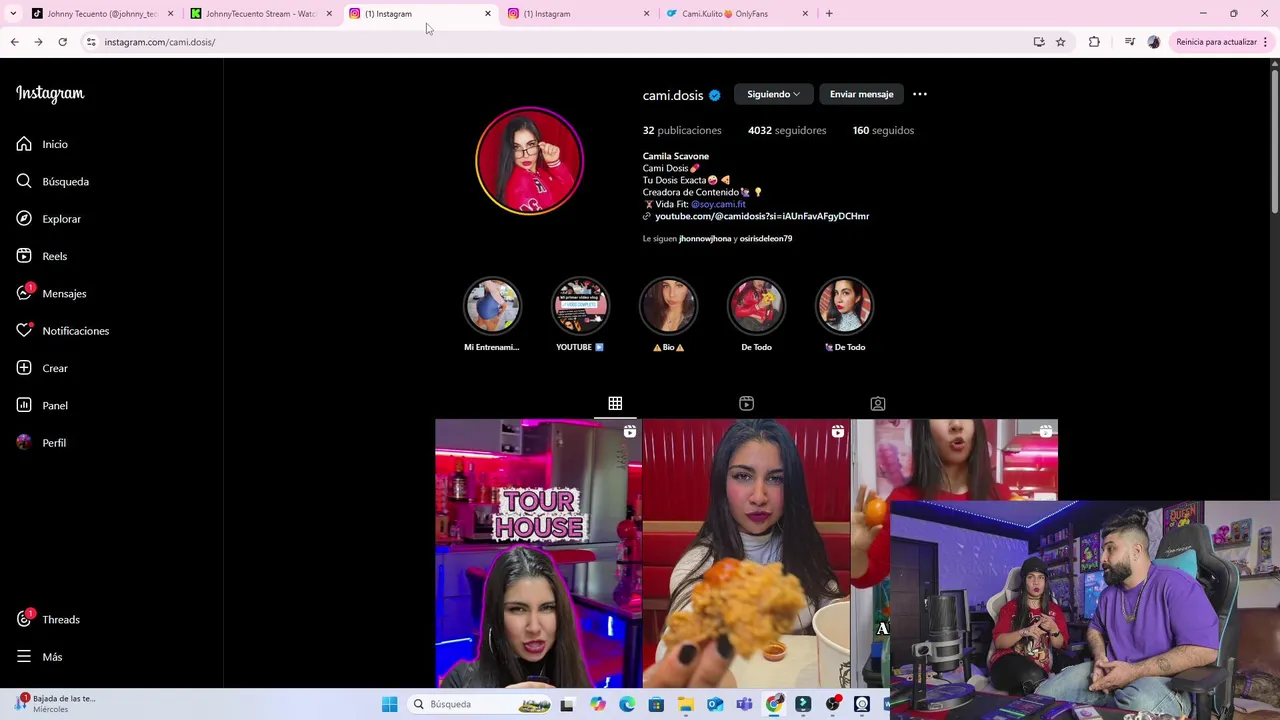Open osirisdeleon79 follower link
This screenshot has height=720, width=1280.
pos(766,239)
